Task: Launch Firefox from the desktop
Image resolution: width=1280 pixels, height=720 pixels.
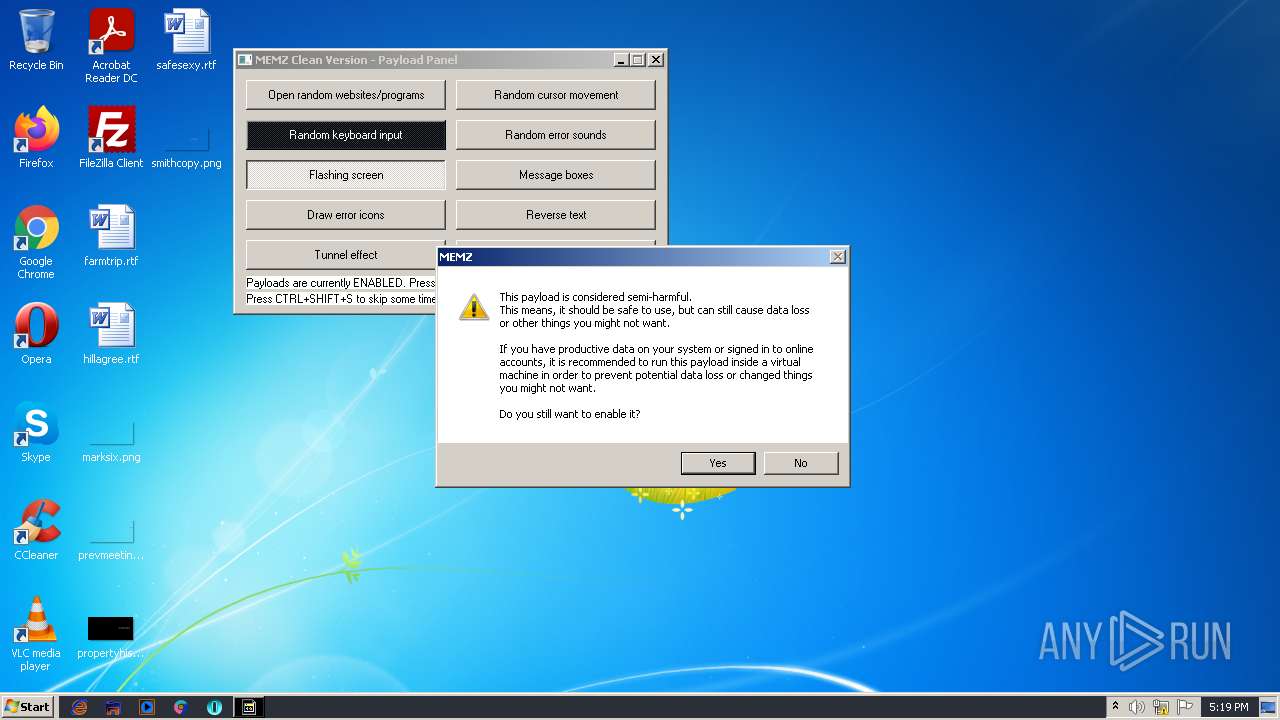Action: point(36,137)
